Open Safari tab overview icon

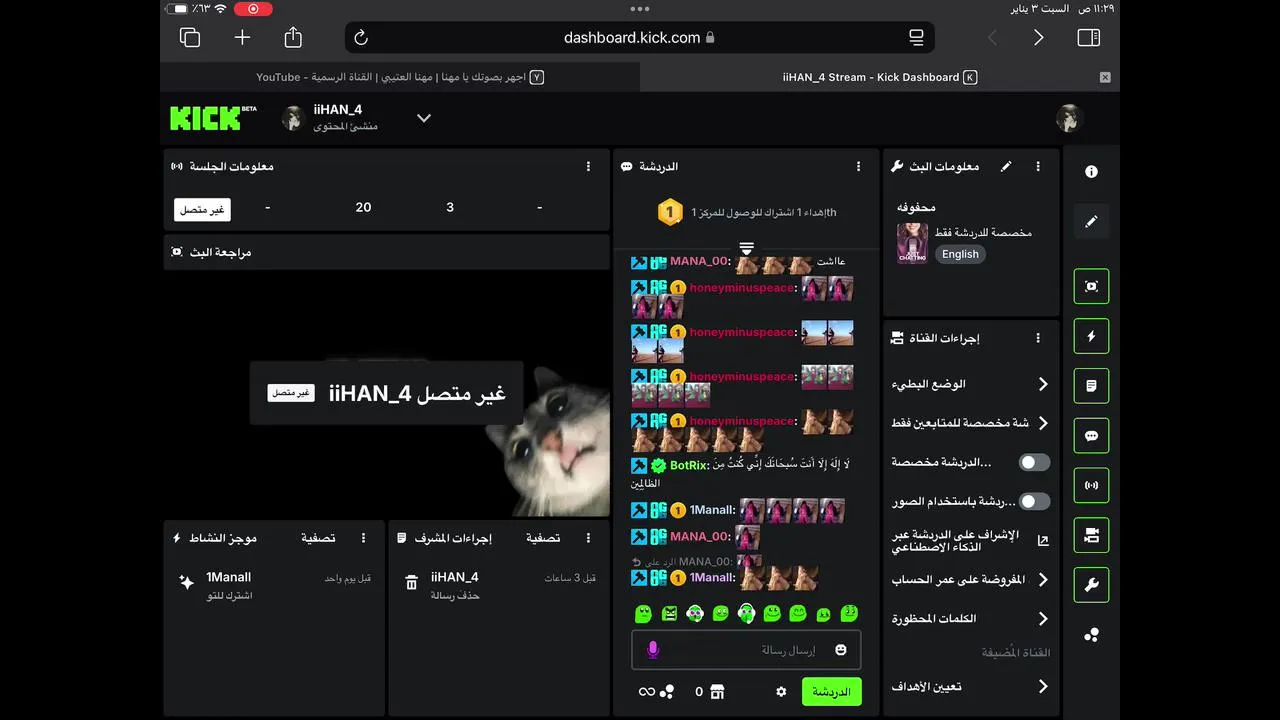tap(190, 38)
